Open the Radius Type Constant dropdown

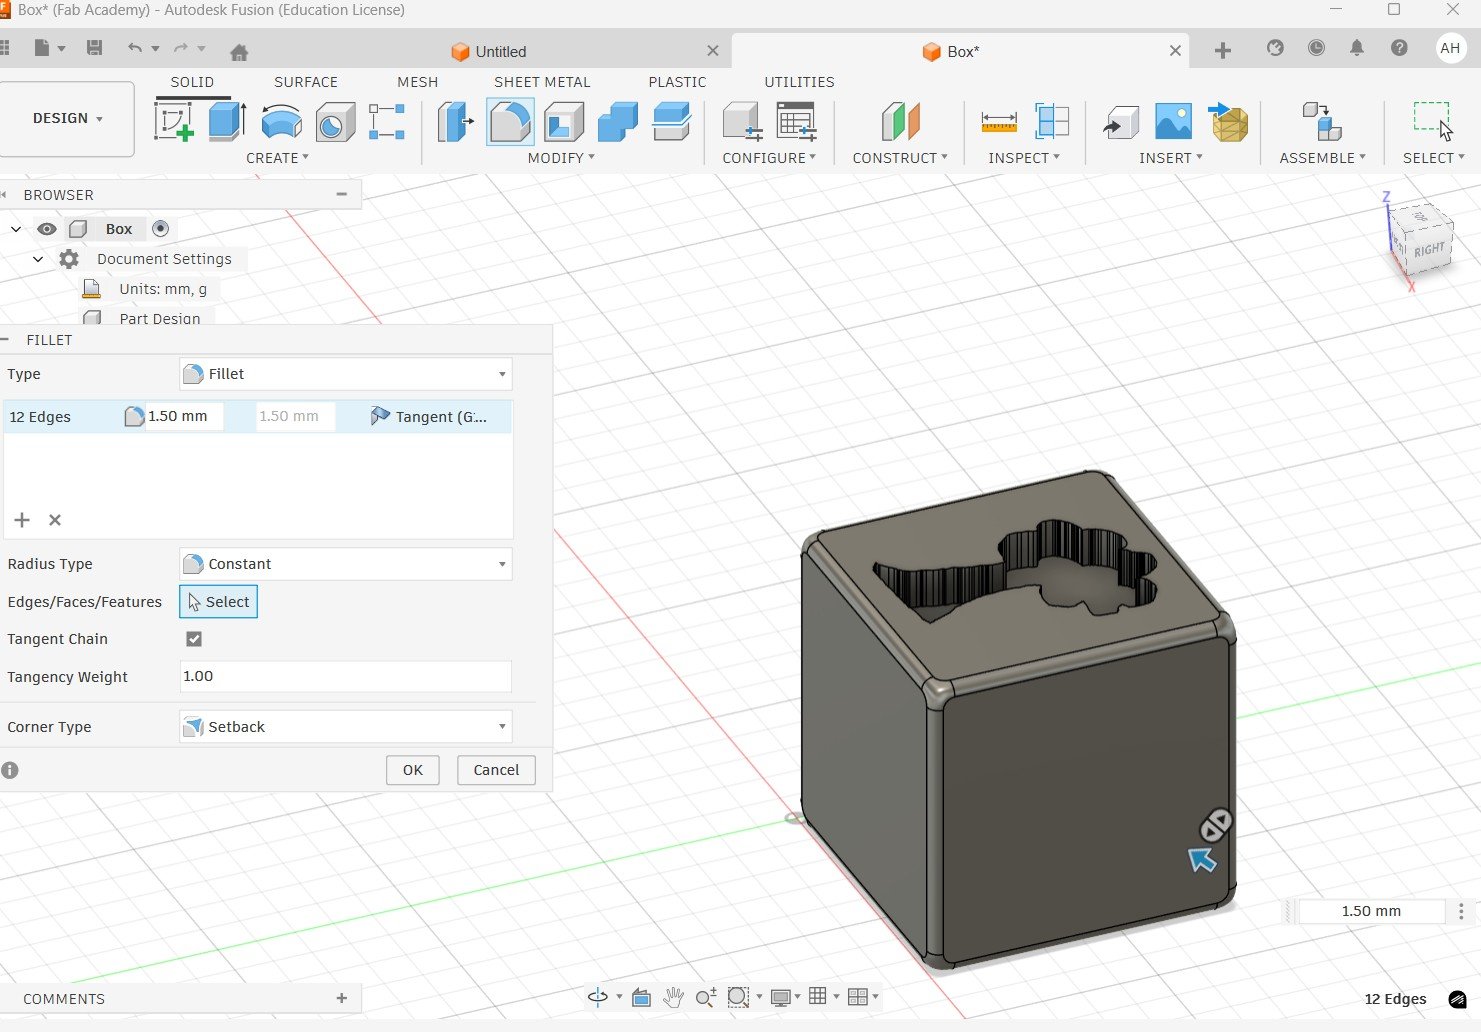tap(345, 564)
